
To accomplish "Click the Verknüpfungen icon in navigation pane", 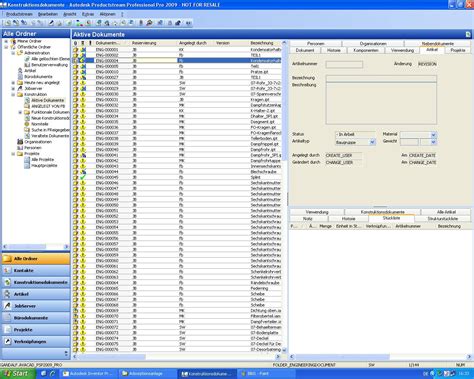I will pos(8,341).
